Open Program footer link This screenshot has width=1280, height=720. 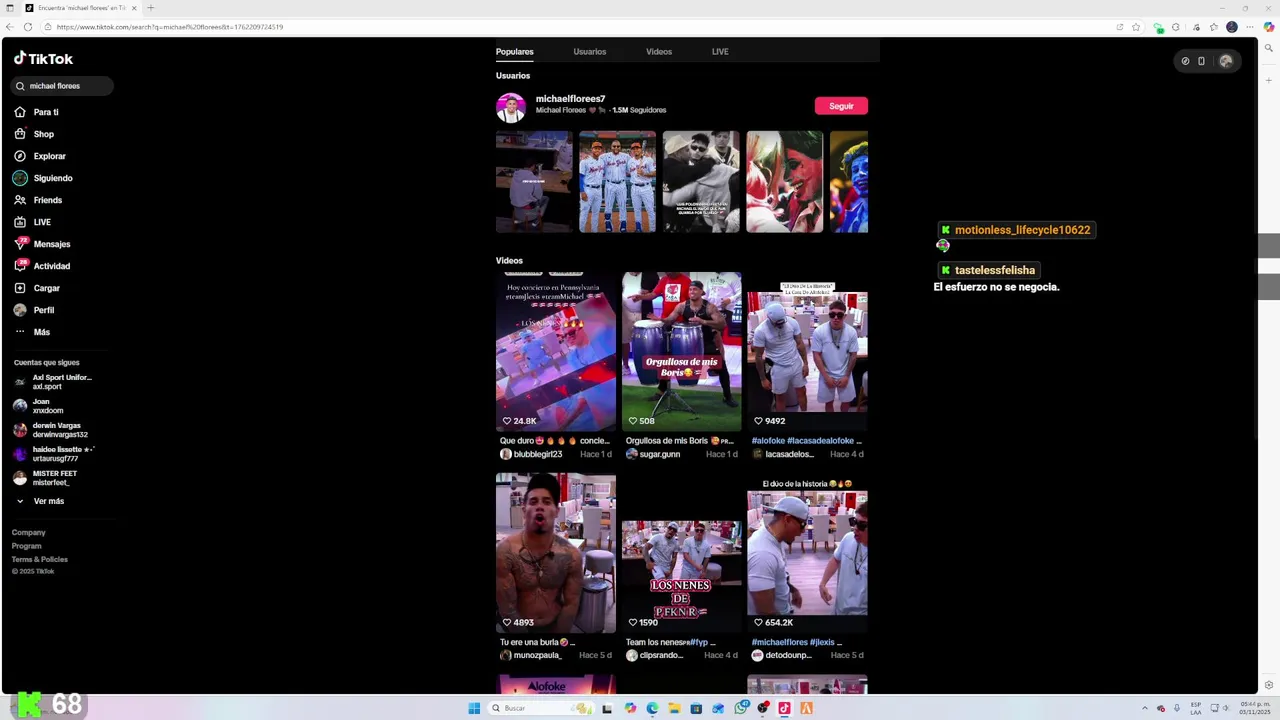click(x=27, y=546)
